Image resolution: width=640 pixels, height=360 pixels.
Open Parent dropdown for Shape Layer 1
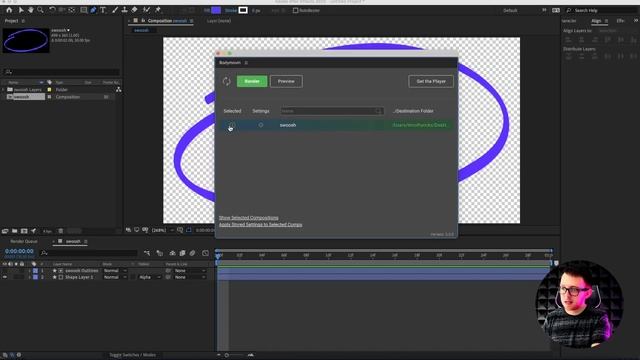[x=190, y=277]
